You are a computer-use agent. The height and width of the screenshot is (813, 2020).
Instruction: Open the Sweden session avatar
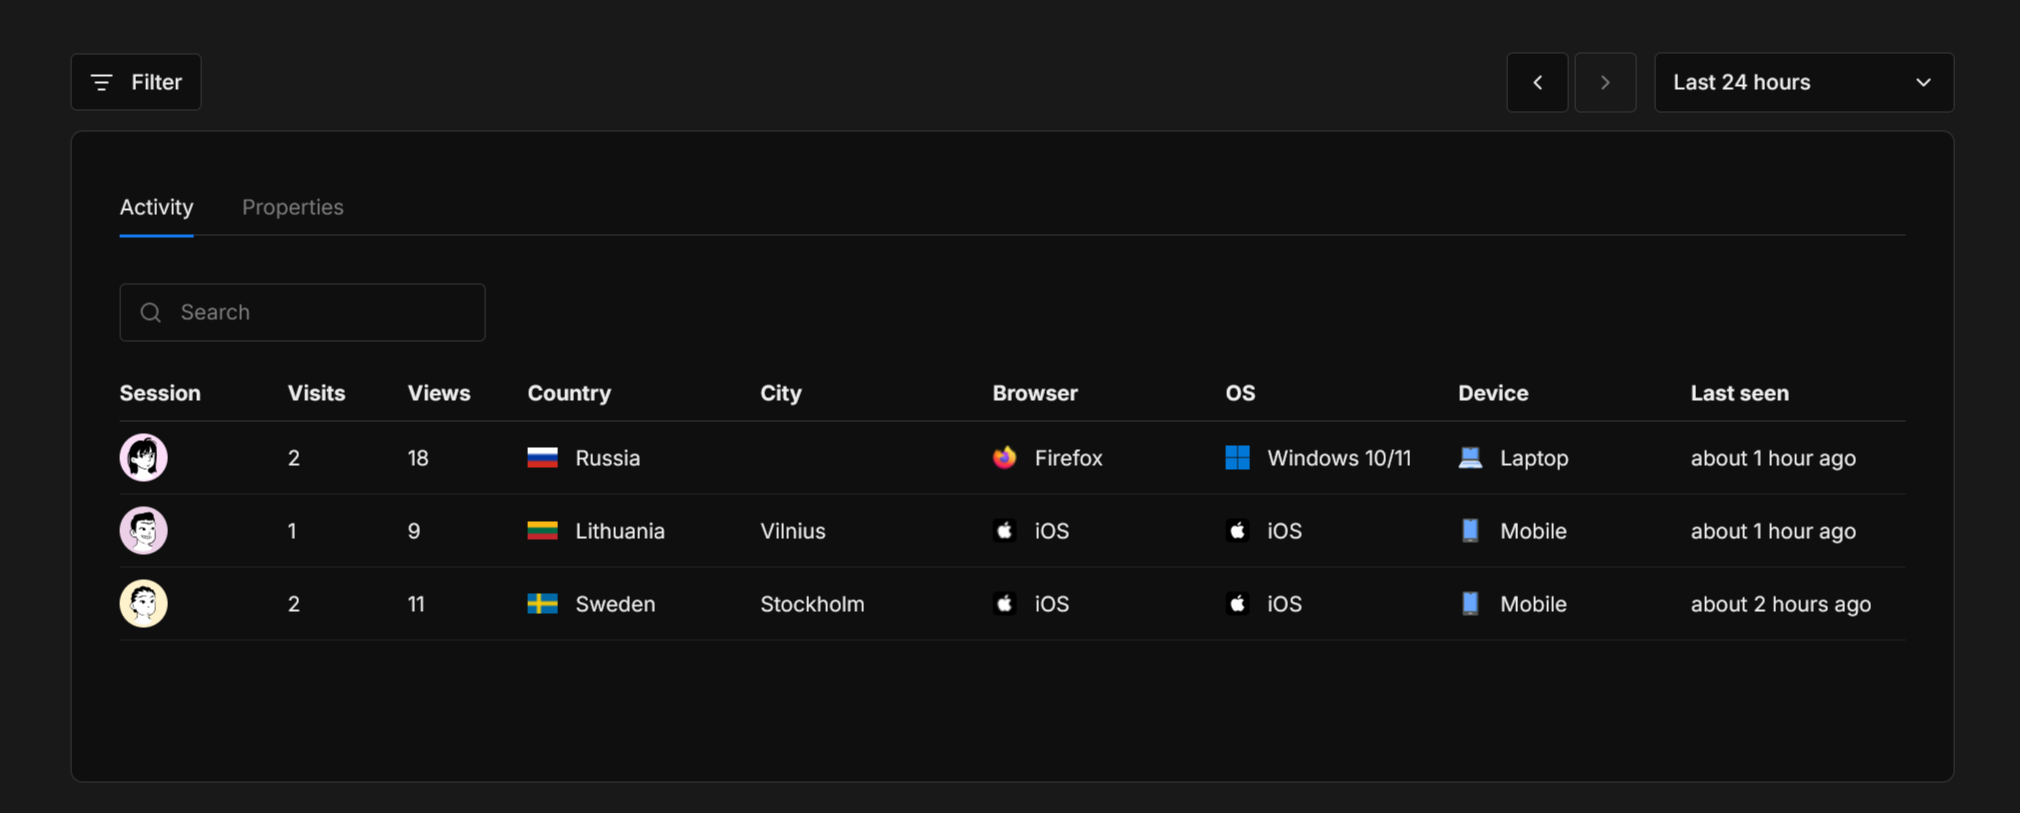coord(144,604)
